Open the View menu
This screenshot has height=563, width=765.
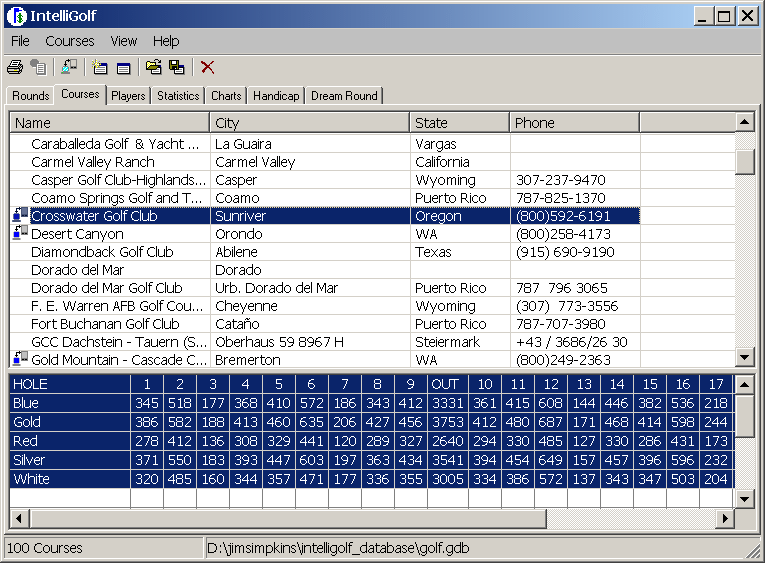click(123, 41)
